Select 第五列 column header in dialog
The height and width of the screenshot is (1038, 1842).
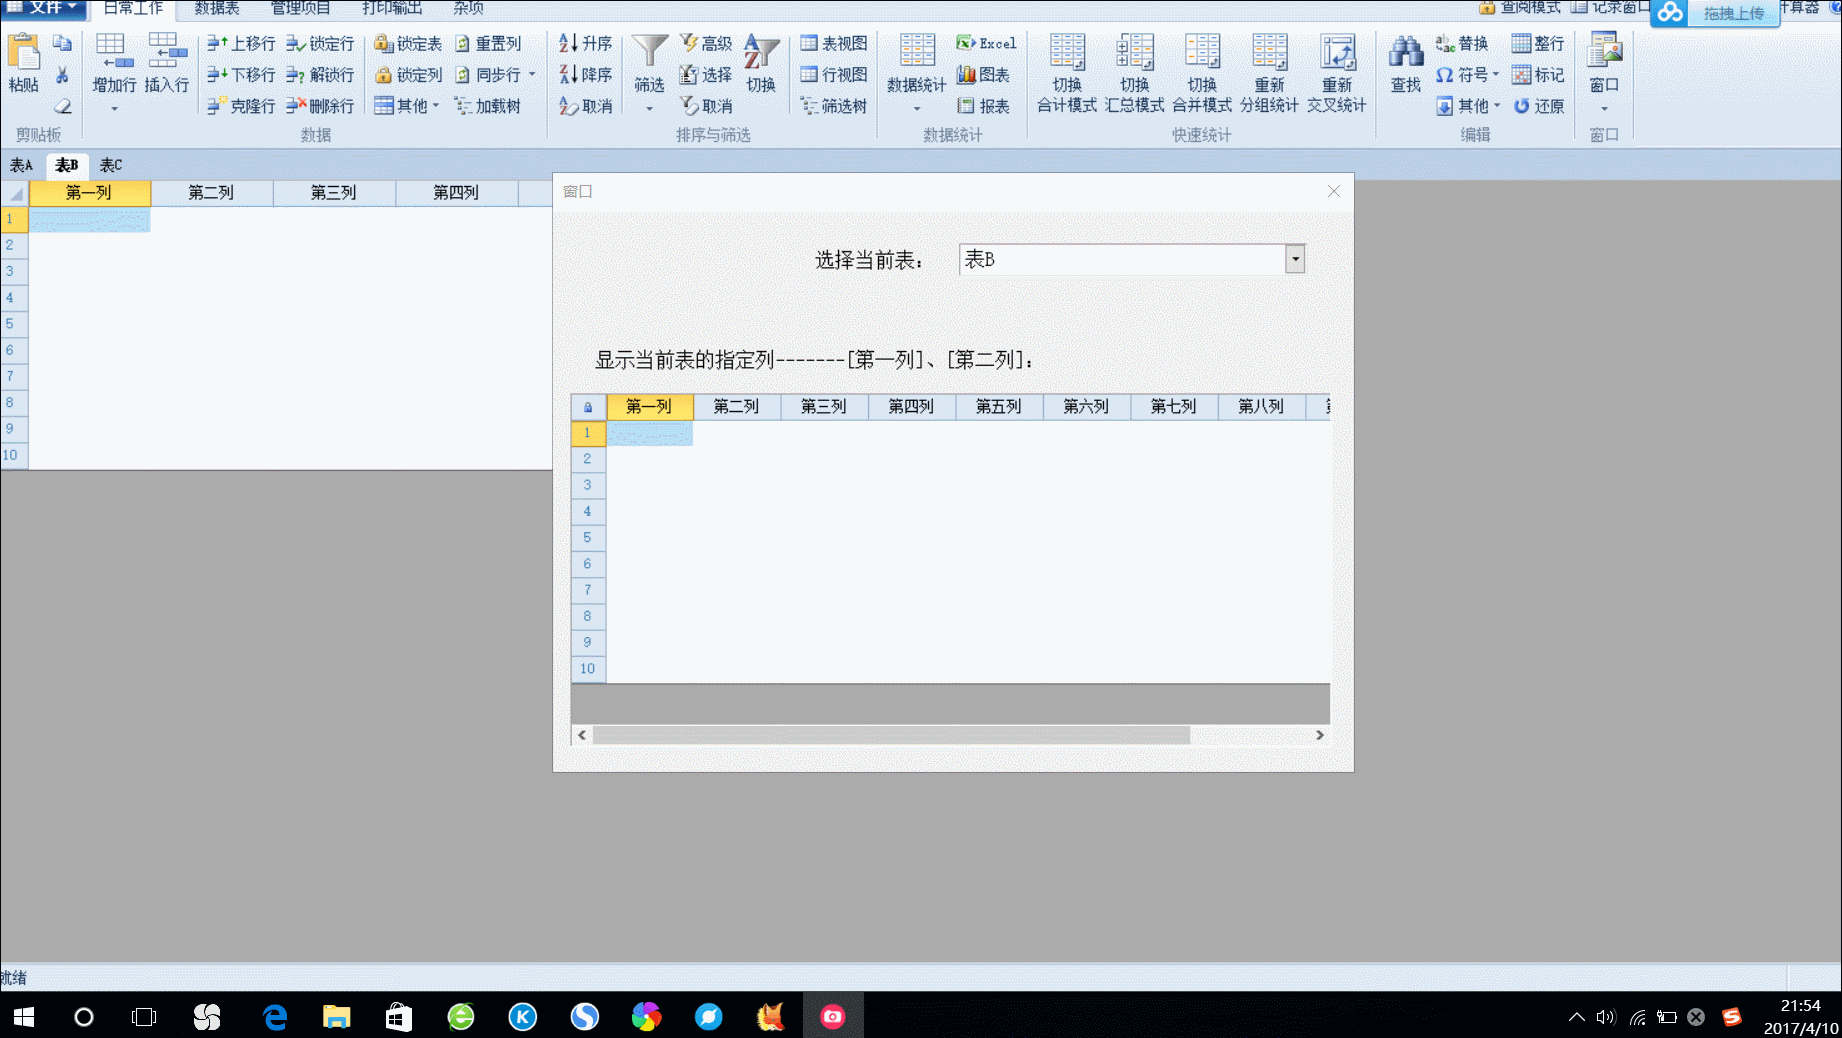tap(998, 406)
